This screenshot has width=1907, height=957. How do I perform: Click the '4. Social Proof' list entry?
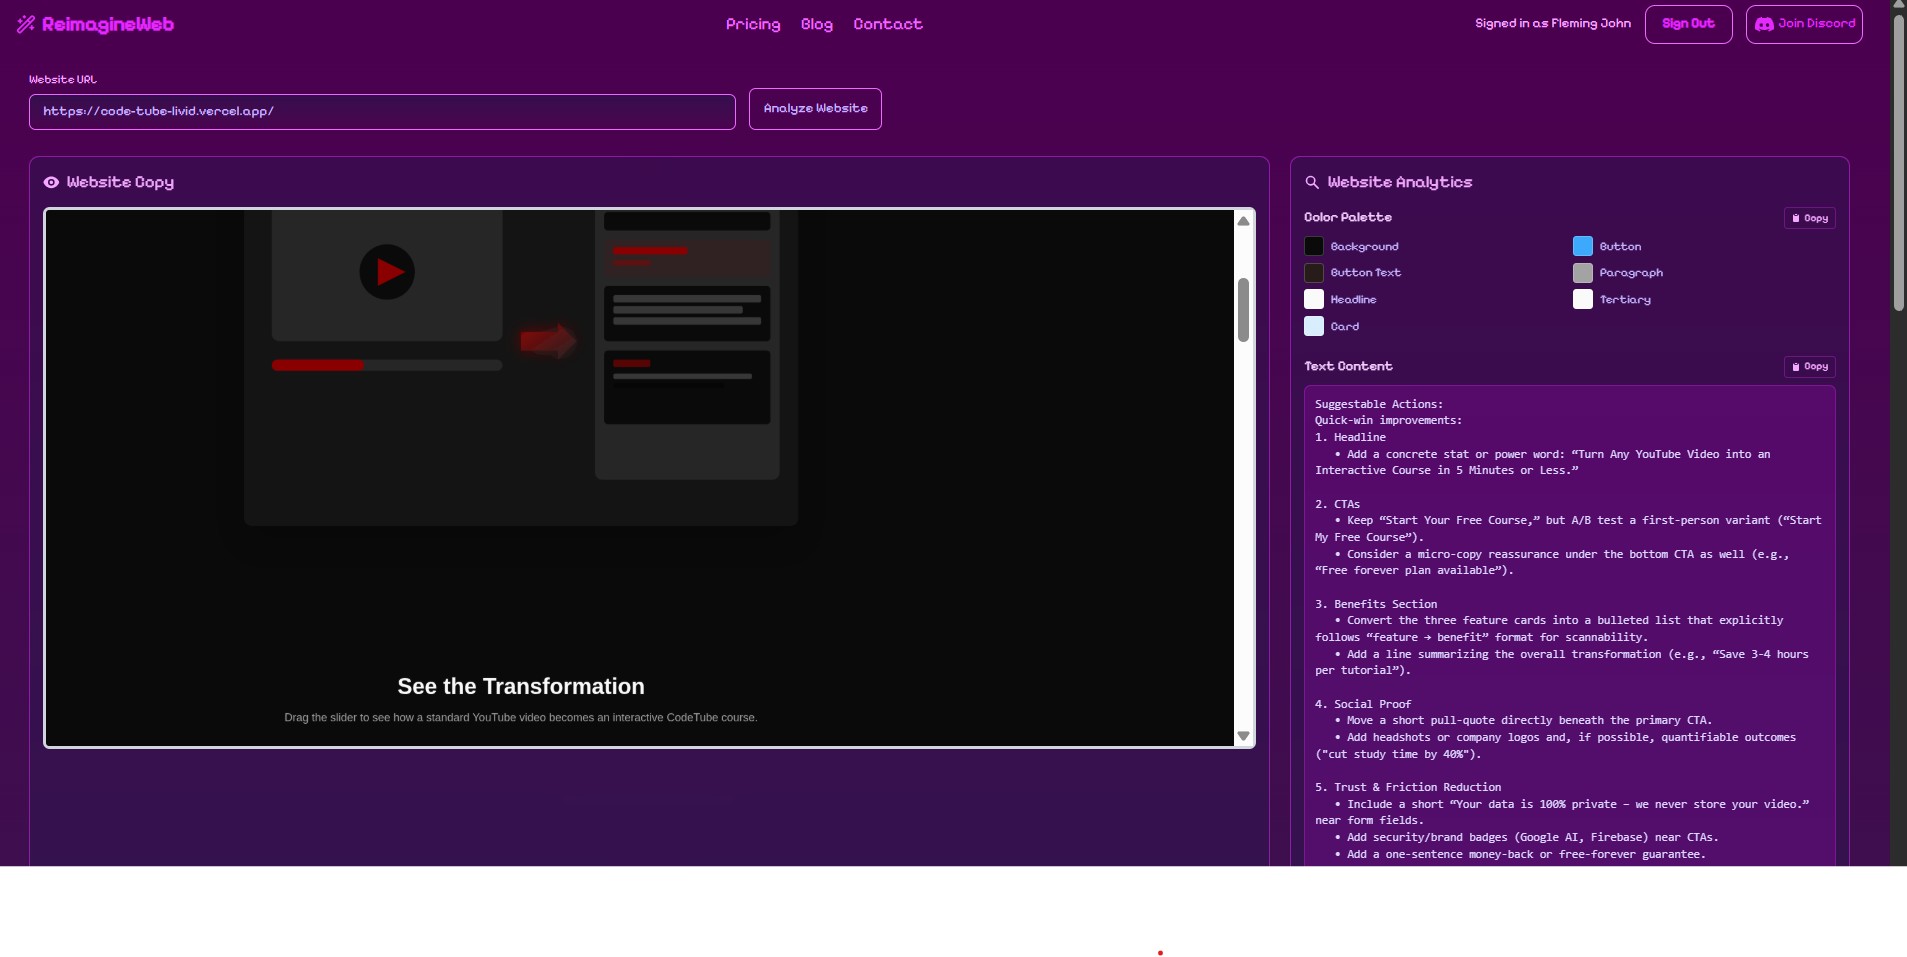1363,704
